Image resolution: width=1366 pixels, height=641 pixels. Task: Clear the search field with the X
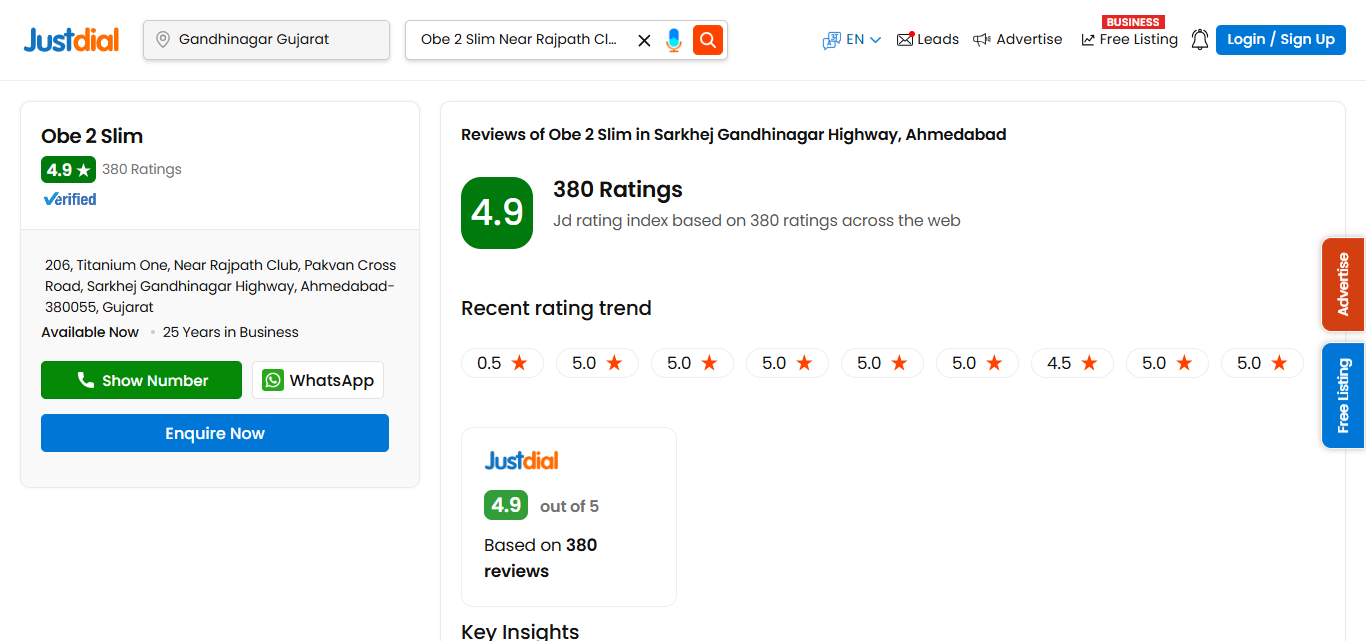pyautogui.click(x=644, y=40)
